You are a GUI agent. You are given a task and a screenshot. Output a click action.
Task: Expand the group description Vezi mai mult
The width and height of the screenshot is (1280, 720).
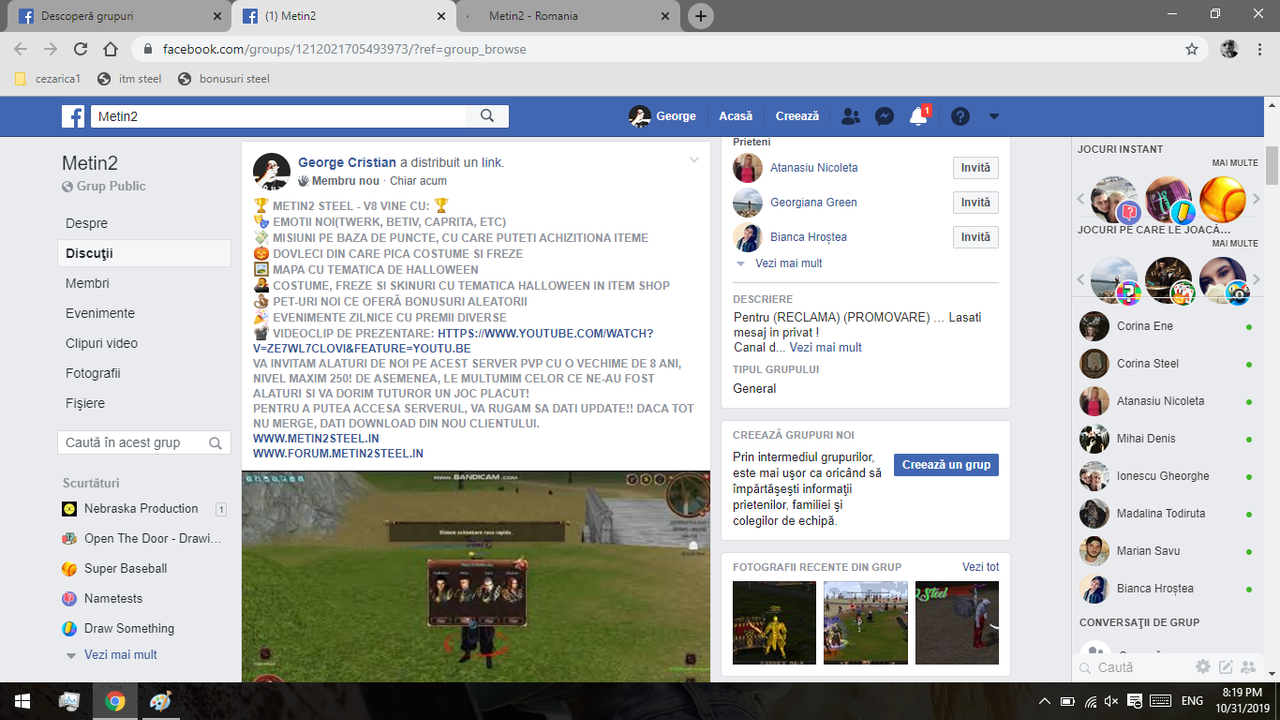click(825, 347)
